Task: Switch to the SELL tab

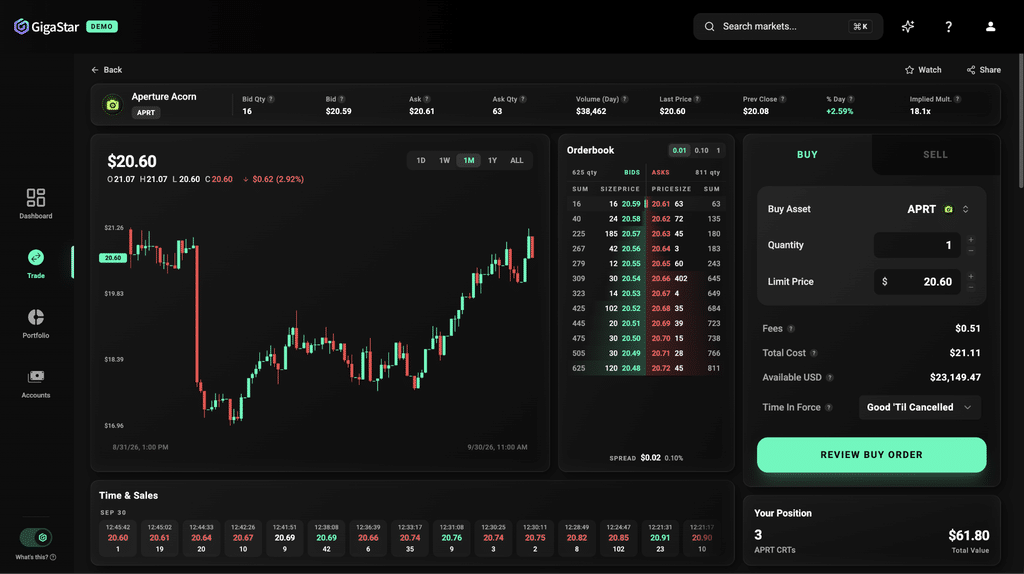Action: click(935, 155)
